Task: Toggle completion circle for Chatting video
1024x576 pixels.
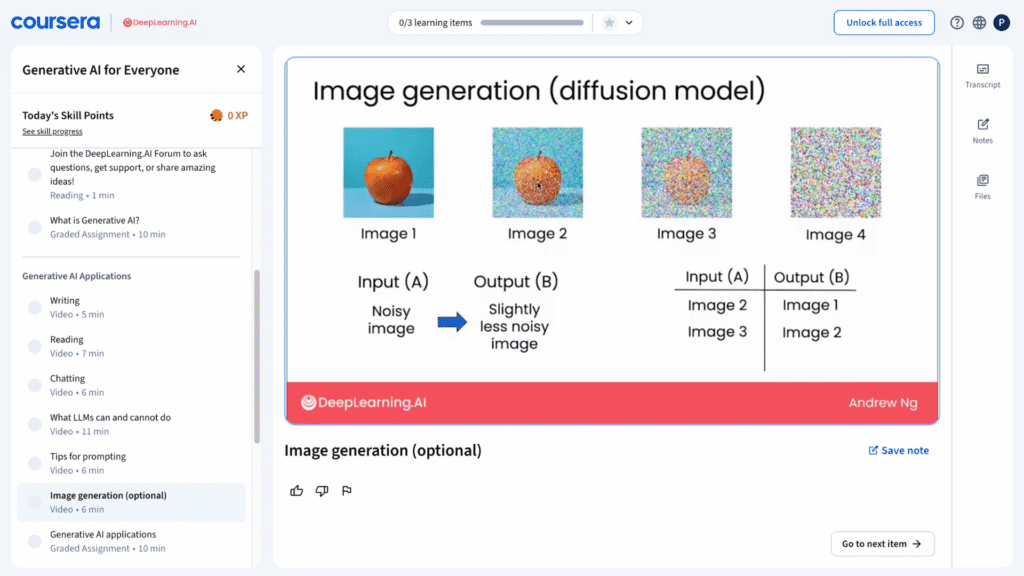Action: (35, 385)
